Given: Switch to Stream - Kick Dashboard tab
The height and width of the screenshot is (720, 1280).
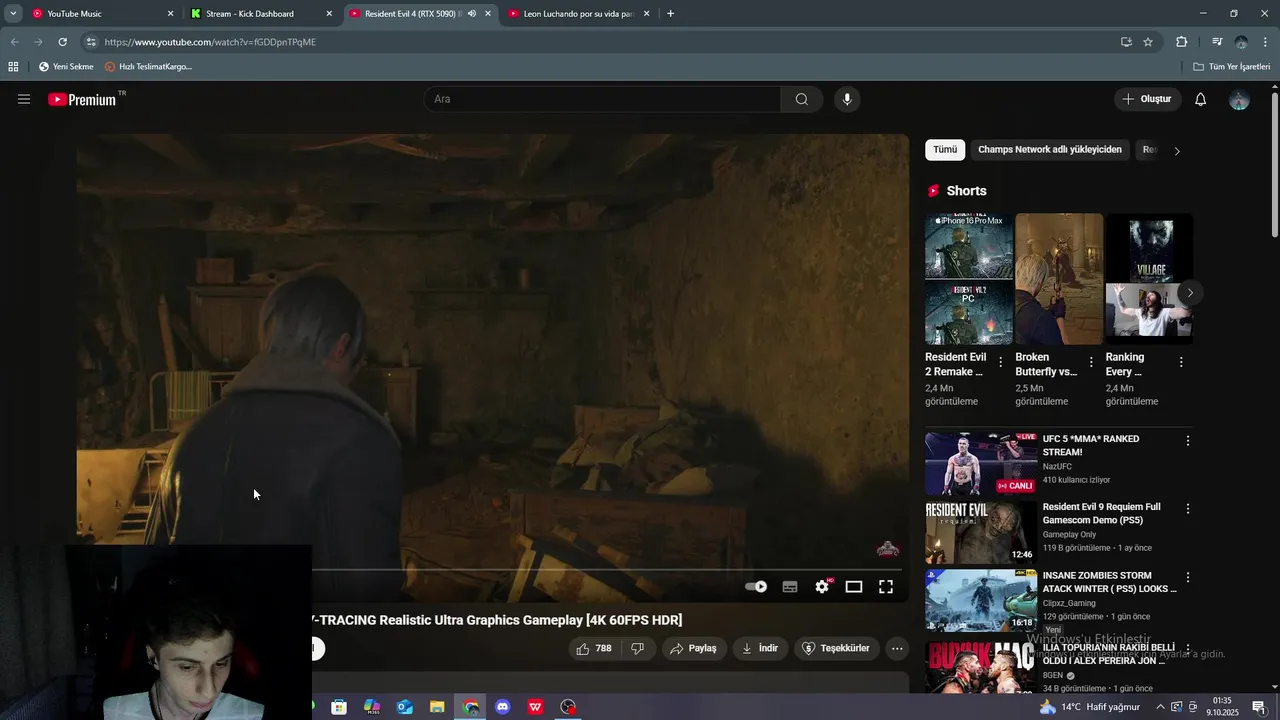Looking at the screenshot, I should [263, 14].
